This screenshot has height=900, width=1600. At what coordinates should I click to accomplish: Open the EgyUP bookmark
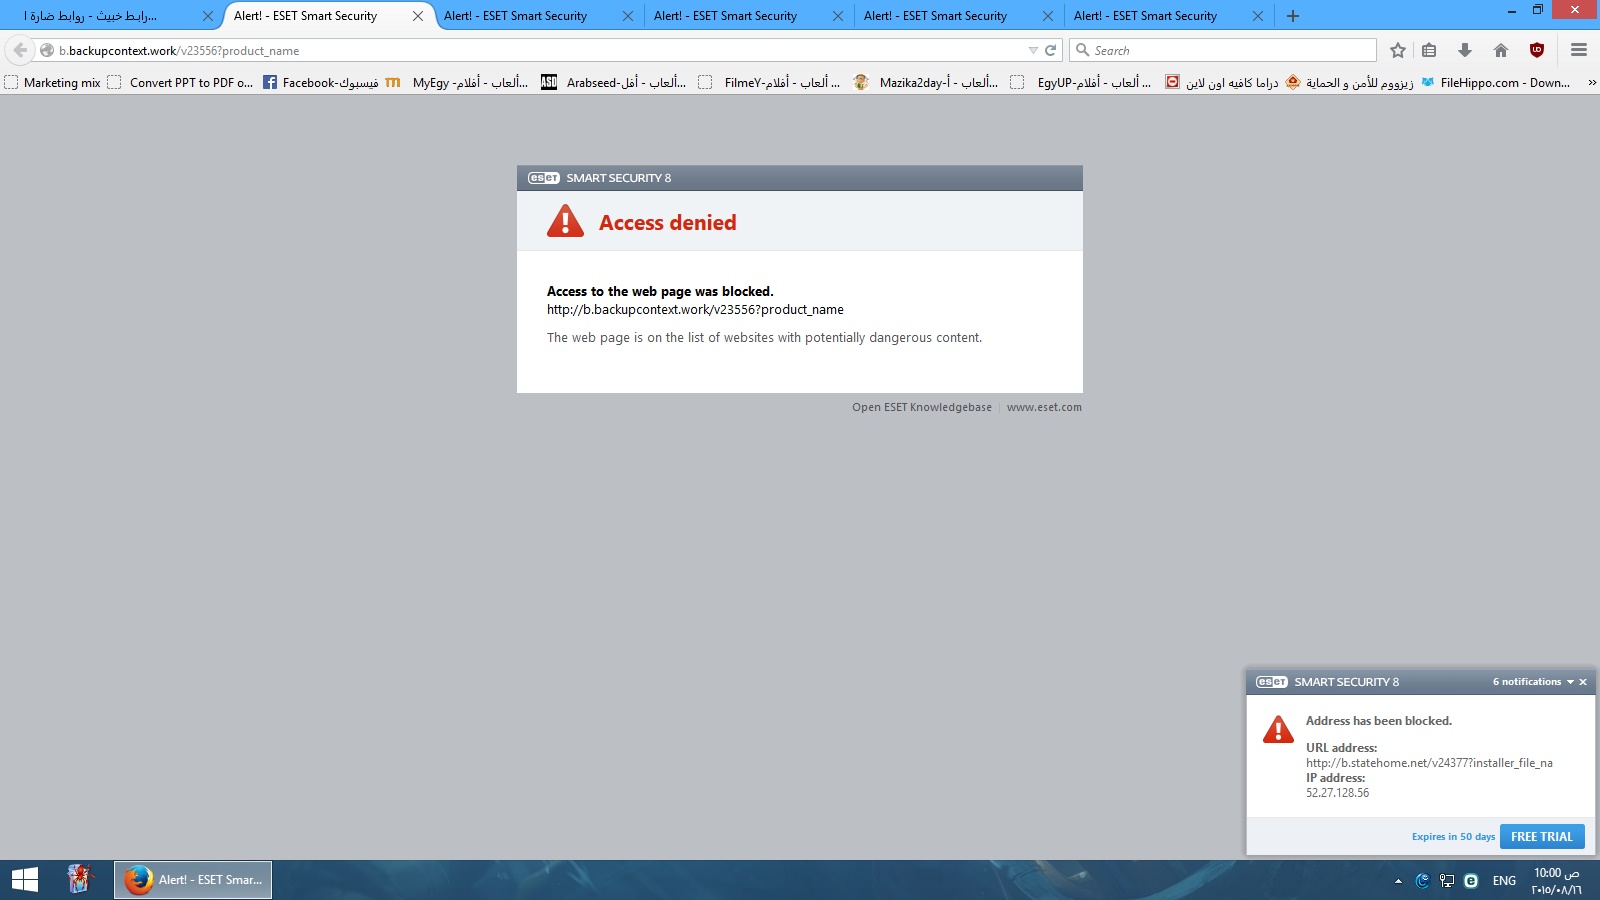point(1081,83)
